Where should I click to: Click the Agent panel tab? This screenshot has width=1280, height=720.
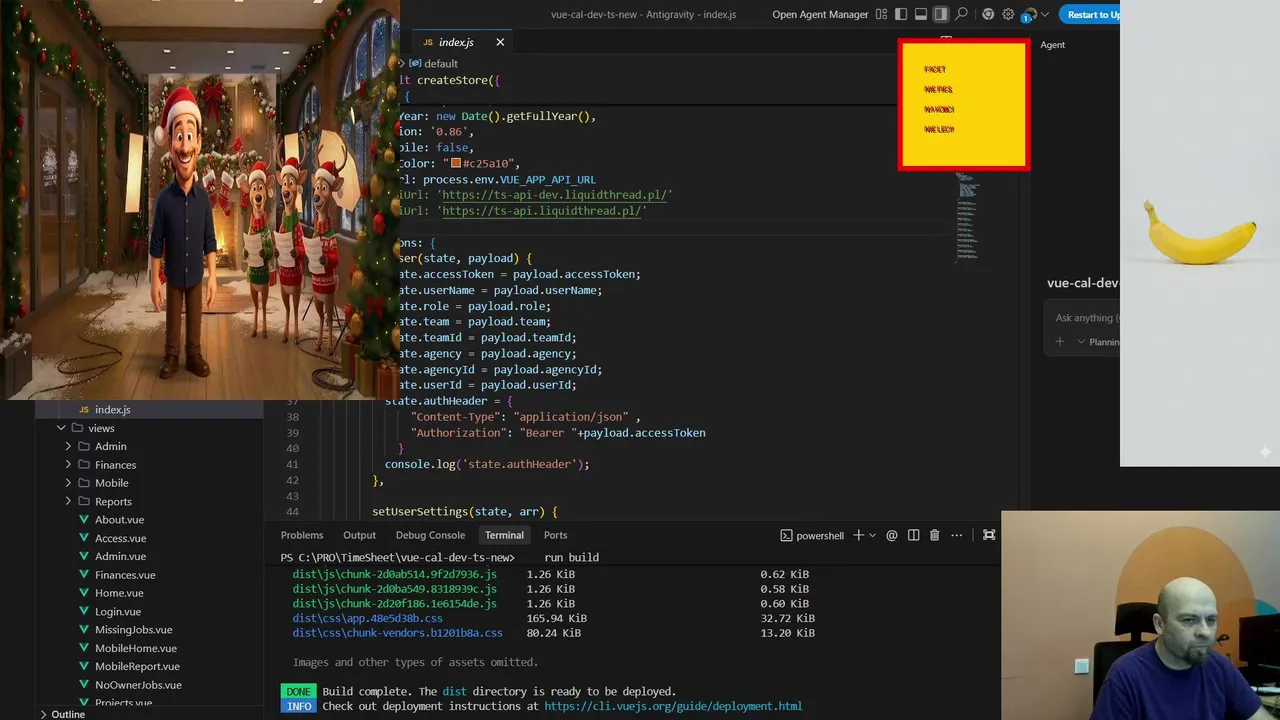pyautogui.click(x=1053, y=44)
